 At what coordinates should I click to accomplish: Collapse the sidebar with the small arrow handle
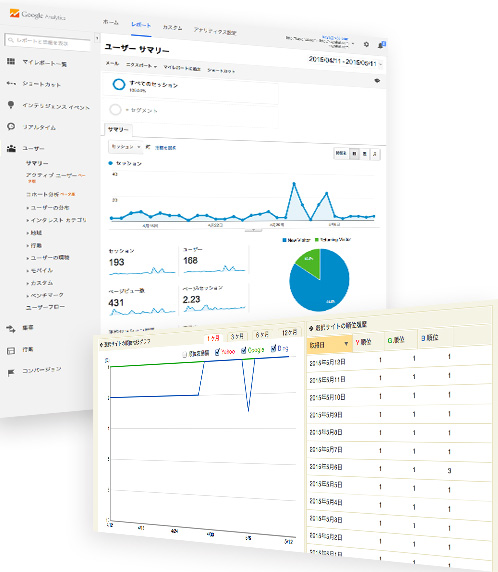tap(97, 38)
